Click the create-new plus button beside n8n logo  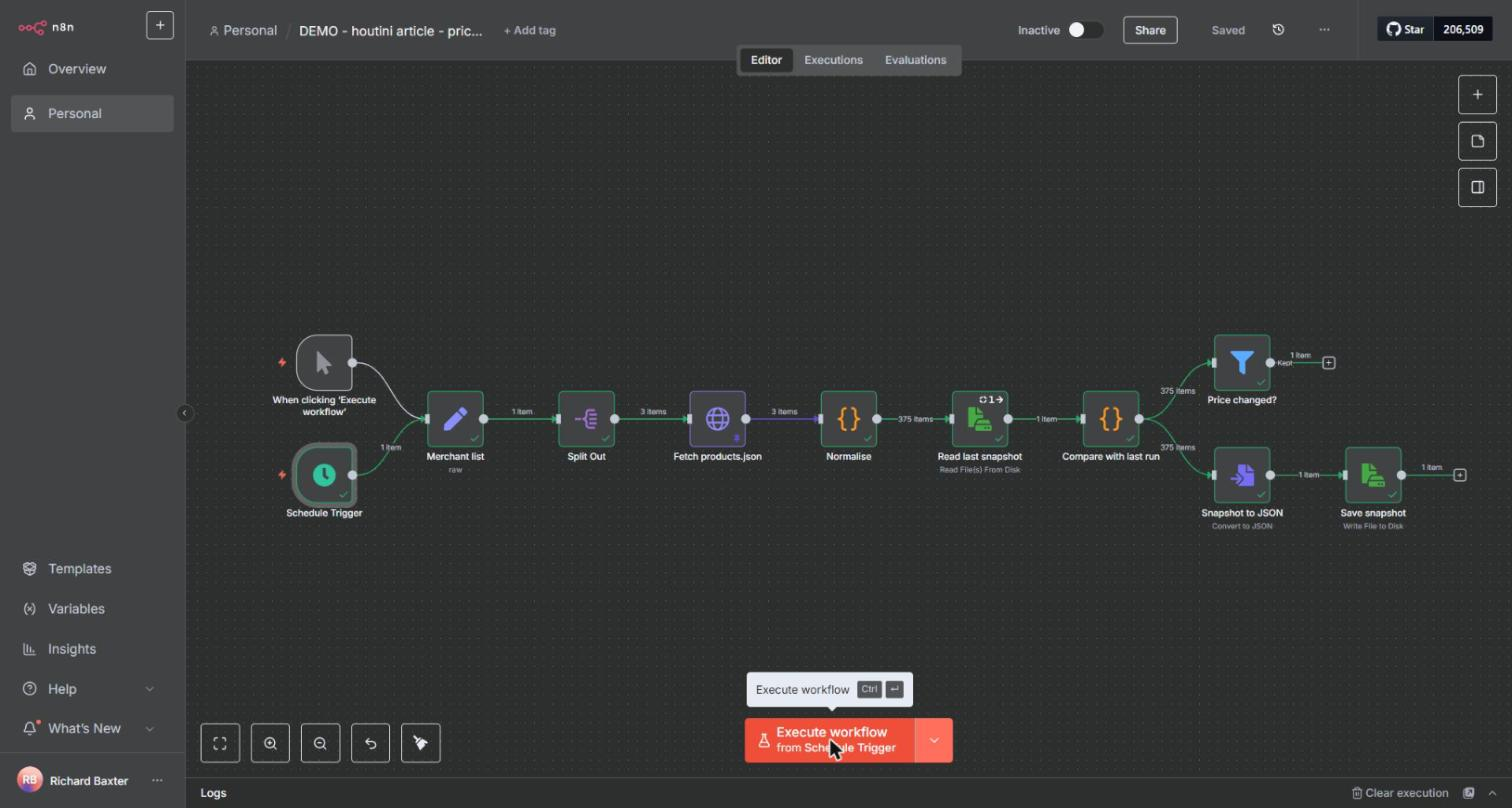click(x=159, y=25)
